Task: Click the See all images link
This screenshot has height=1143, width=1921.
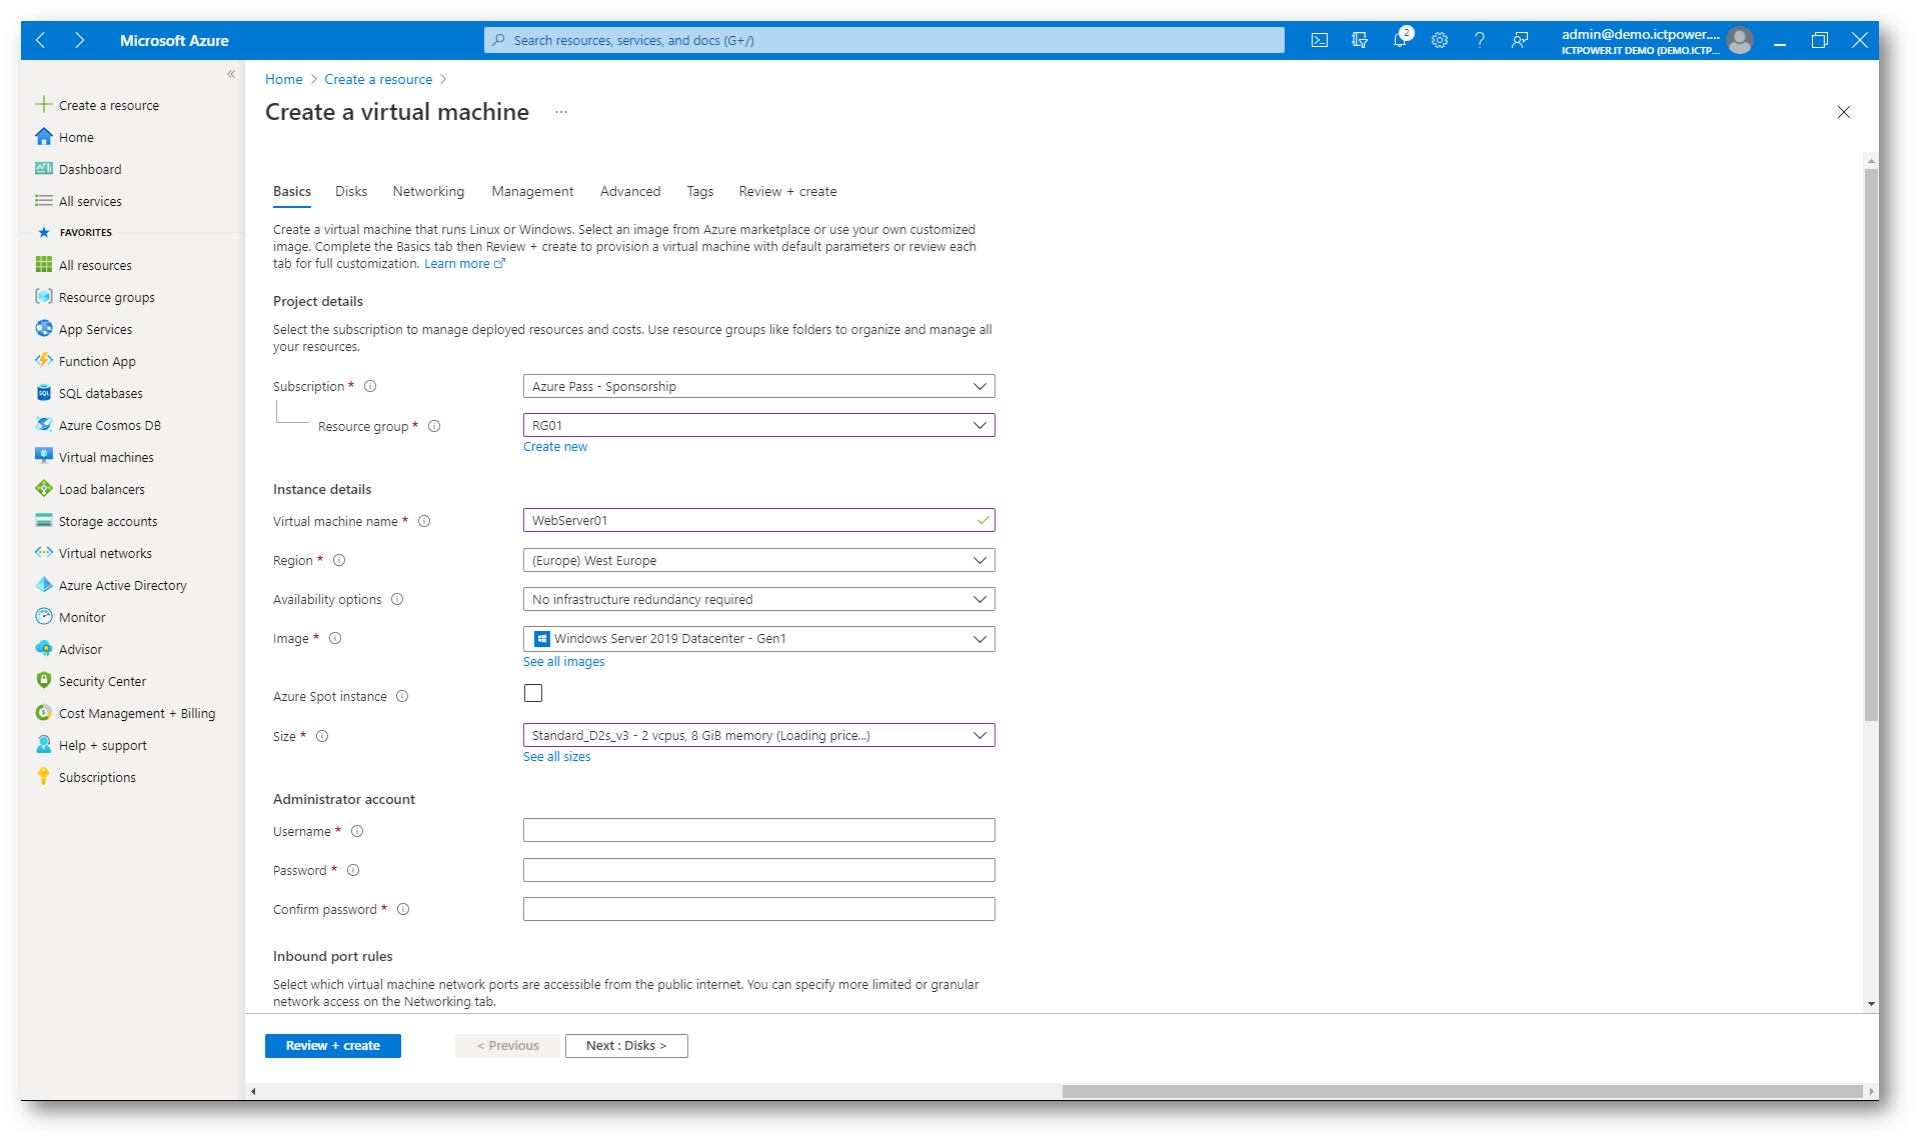Action: coord(564,661)
